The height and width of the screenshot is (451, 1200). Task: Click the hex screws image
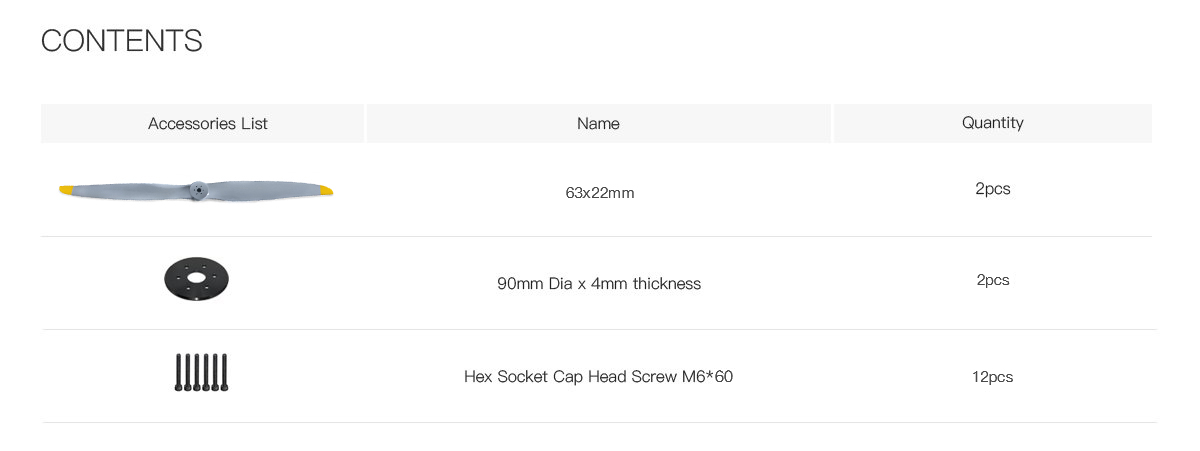click(x=201, y=372)
